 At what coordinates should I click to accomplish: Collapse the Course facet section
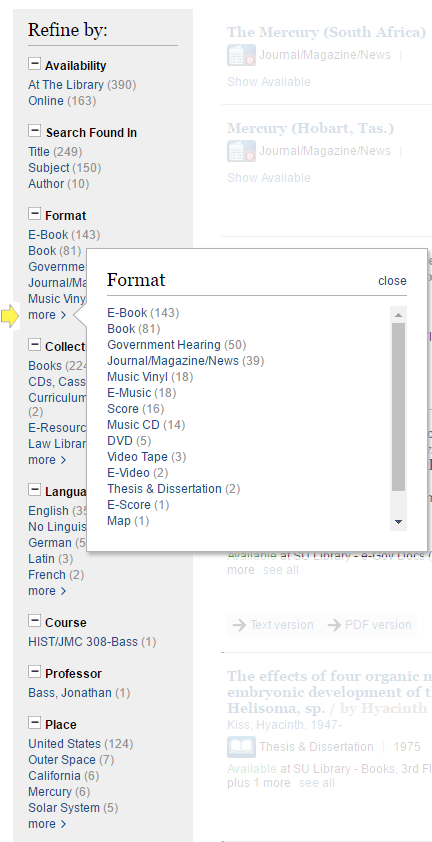coord(34,621)
